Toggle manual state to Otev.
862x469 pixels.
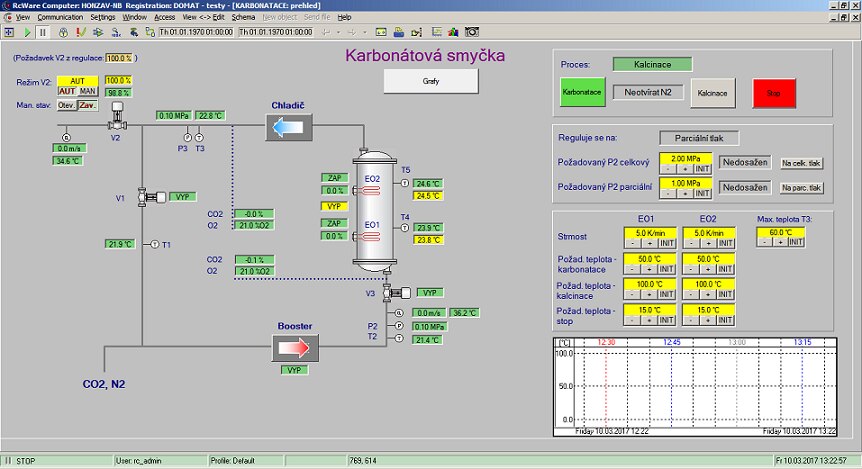coord(67,105)
